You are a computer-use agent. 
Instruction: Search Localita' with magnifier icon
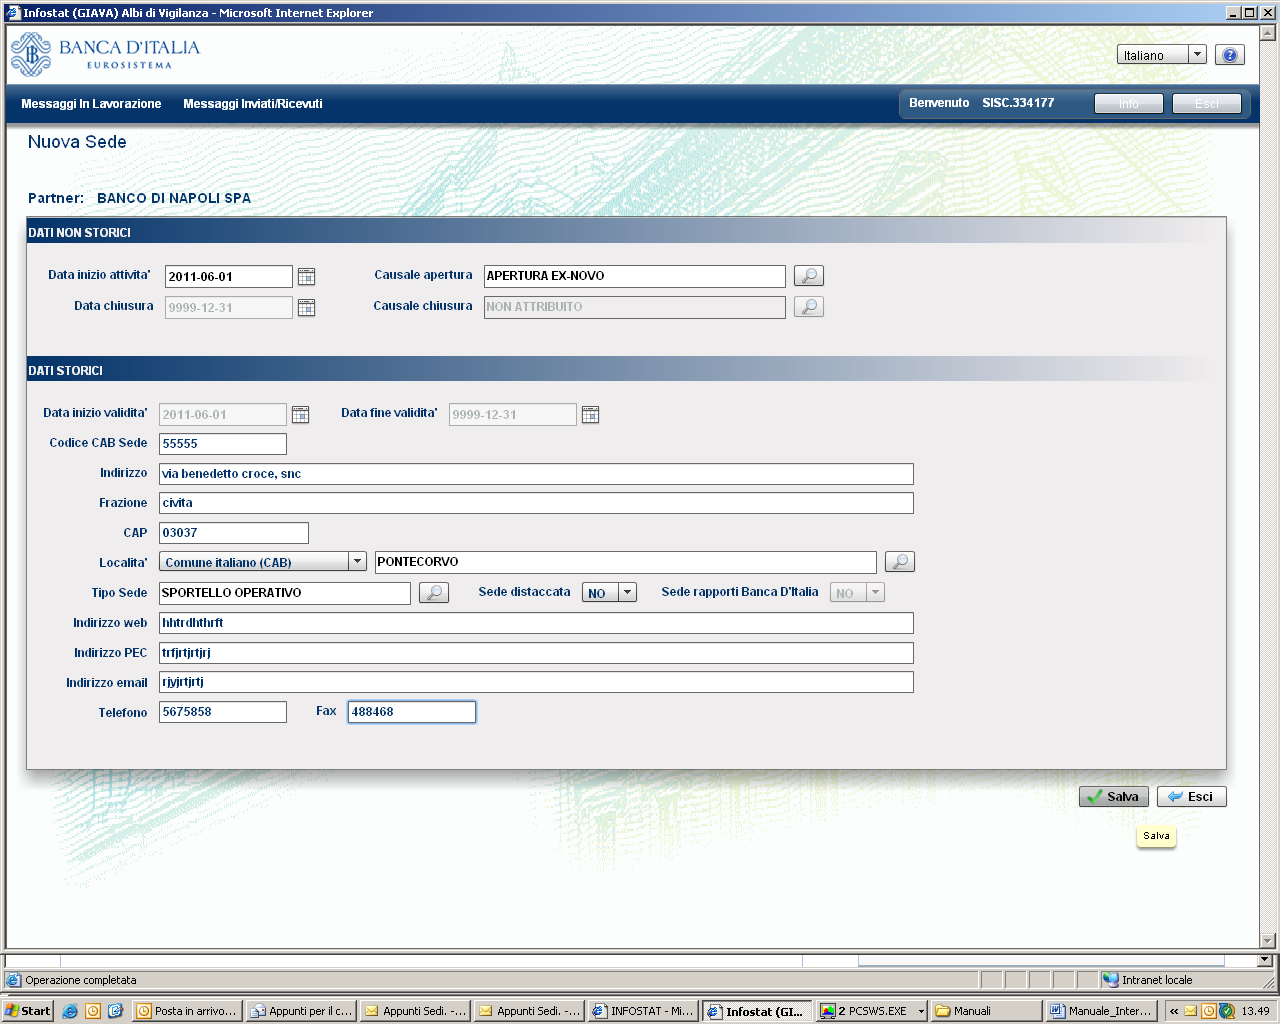pyautogui.click(x=900, y=562)
